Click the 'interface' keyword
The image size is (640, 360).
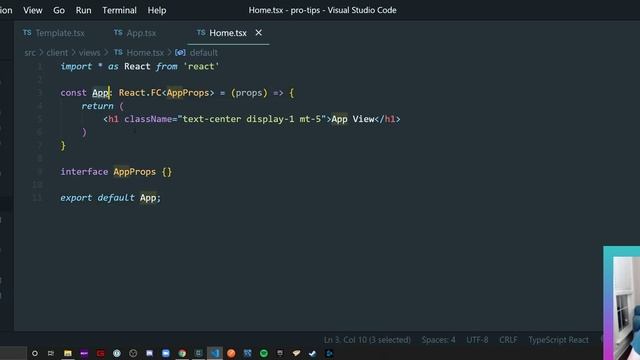84,172
